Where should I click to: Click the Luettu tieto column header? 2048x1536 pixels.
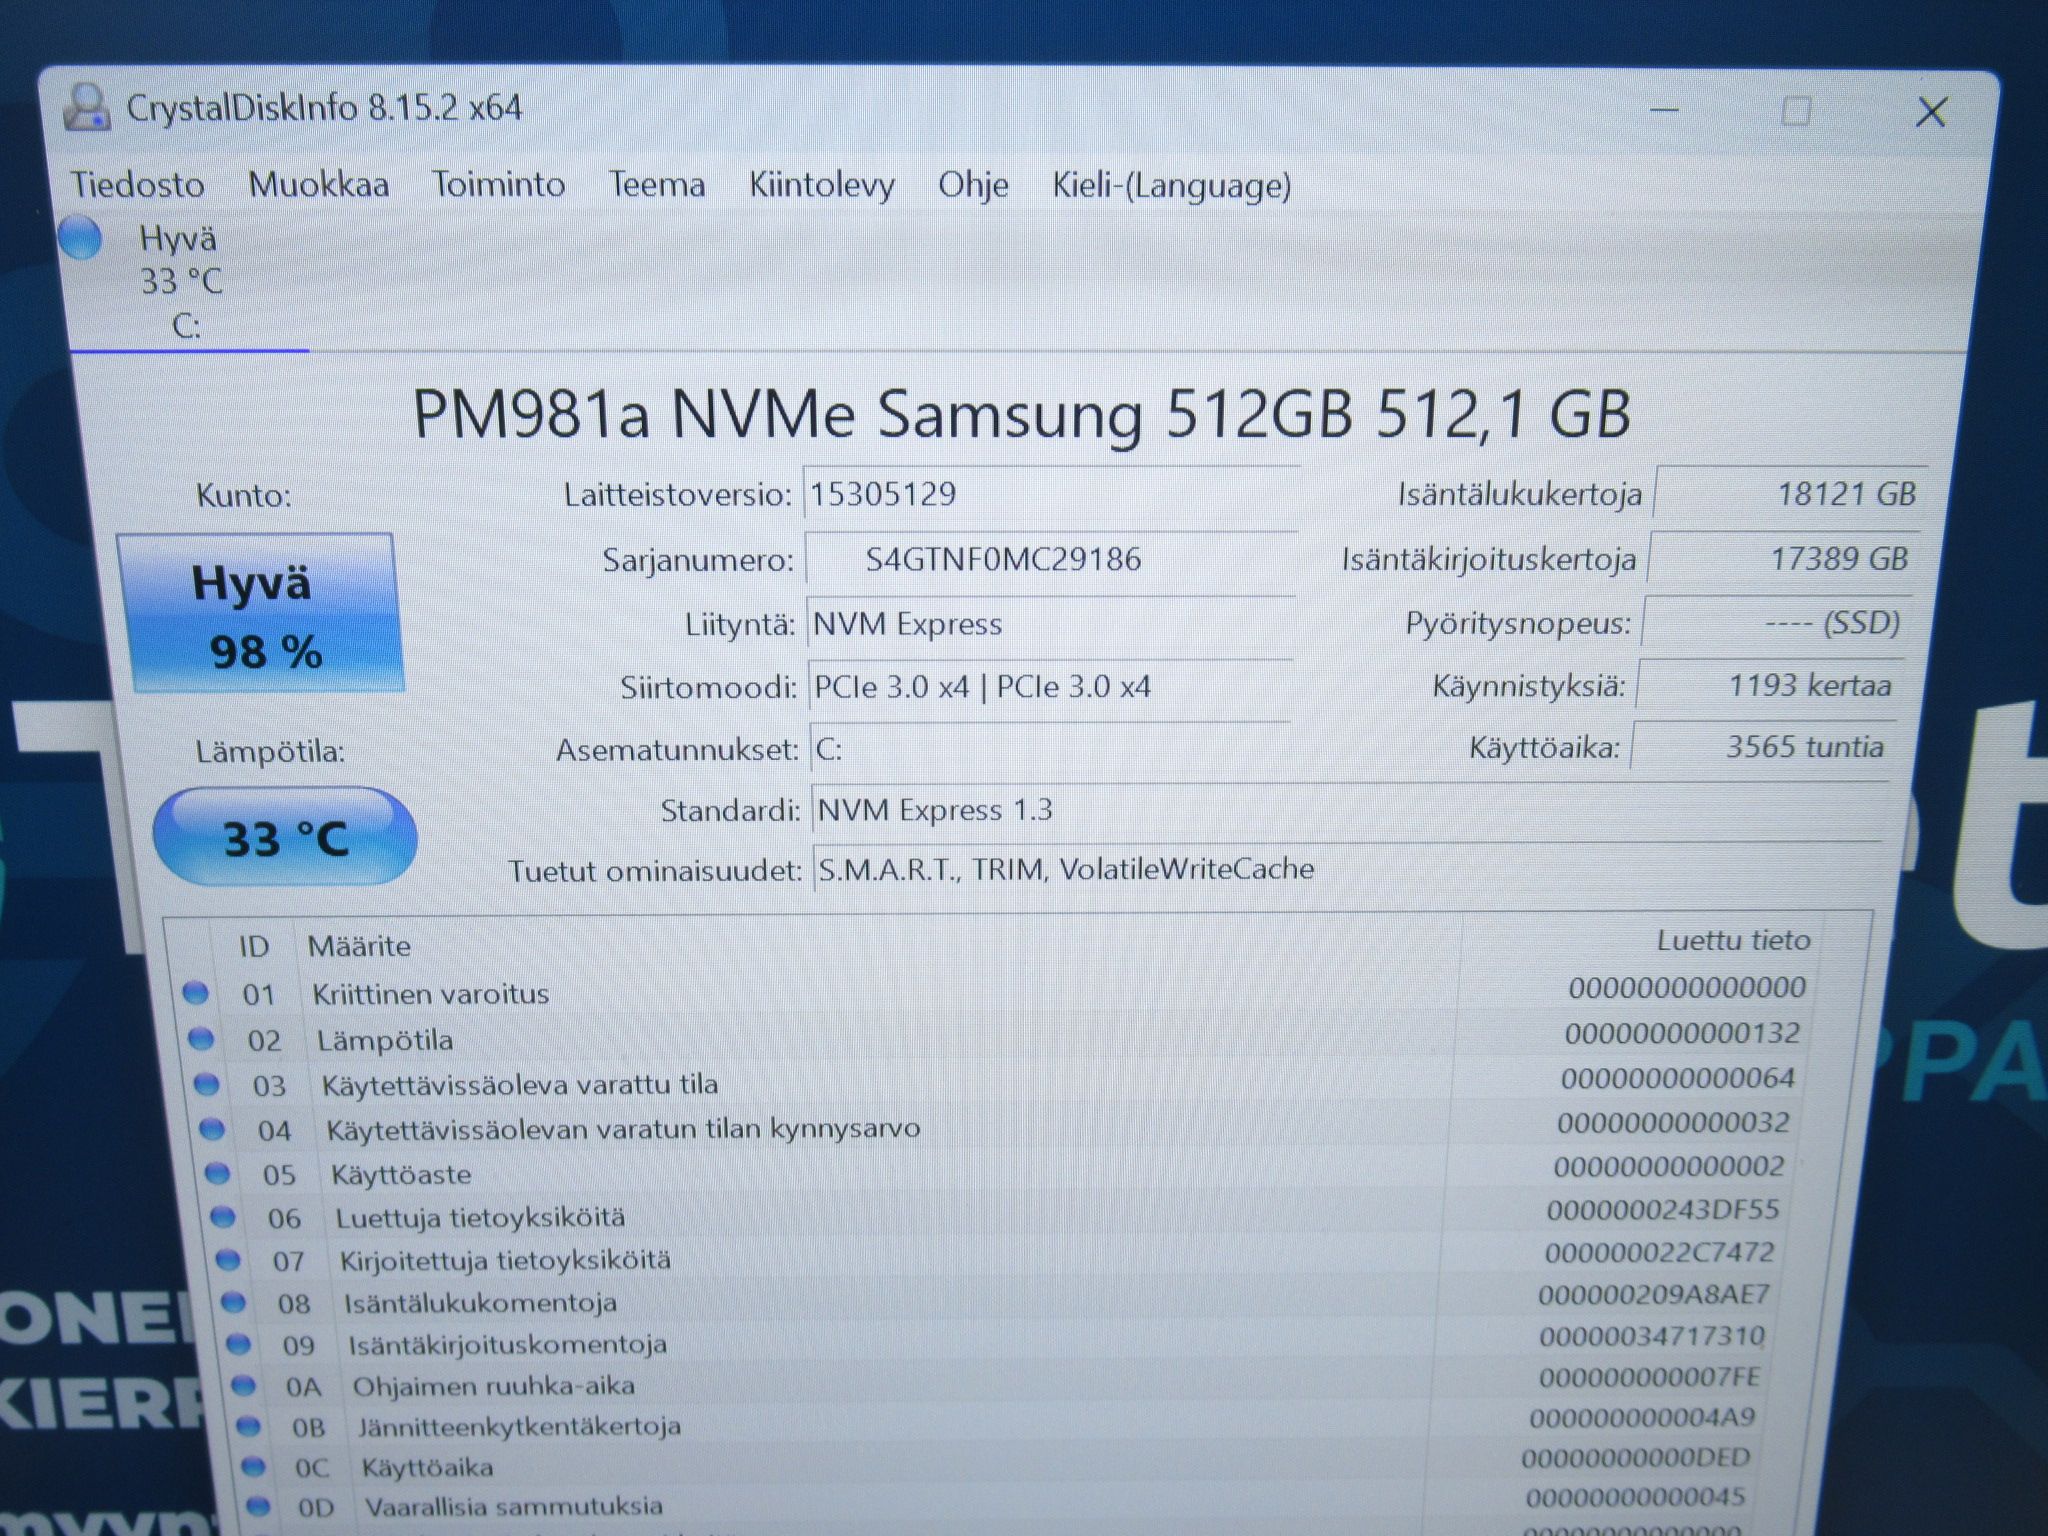tap(1734, 941)
